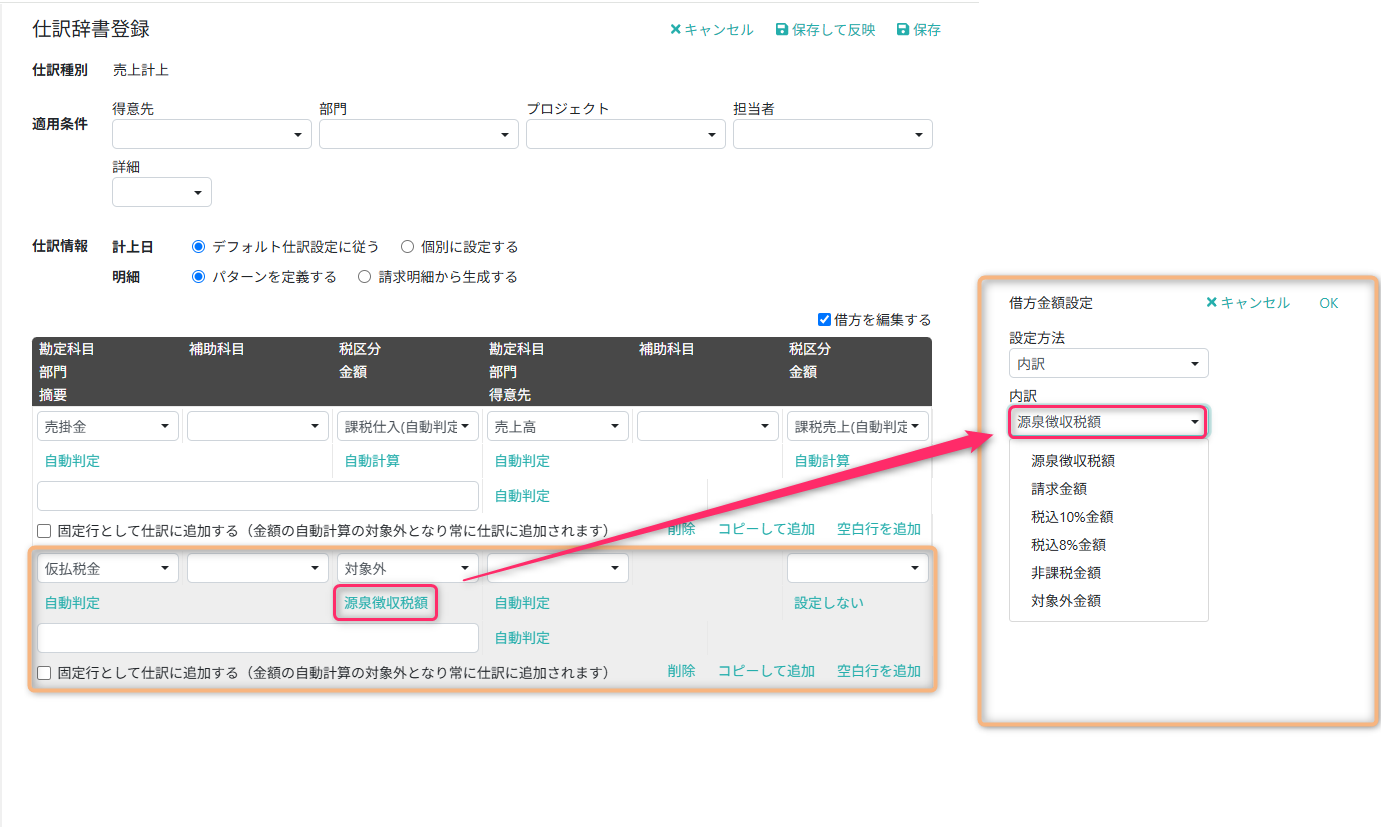
Task: Open the 仮払税金 account dropdown
Action: point(108,568)
